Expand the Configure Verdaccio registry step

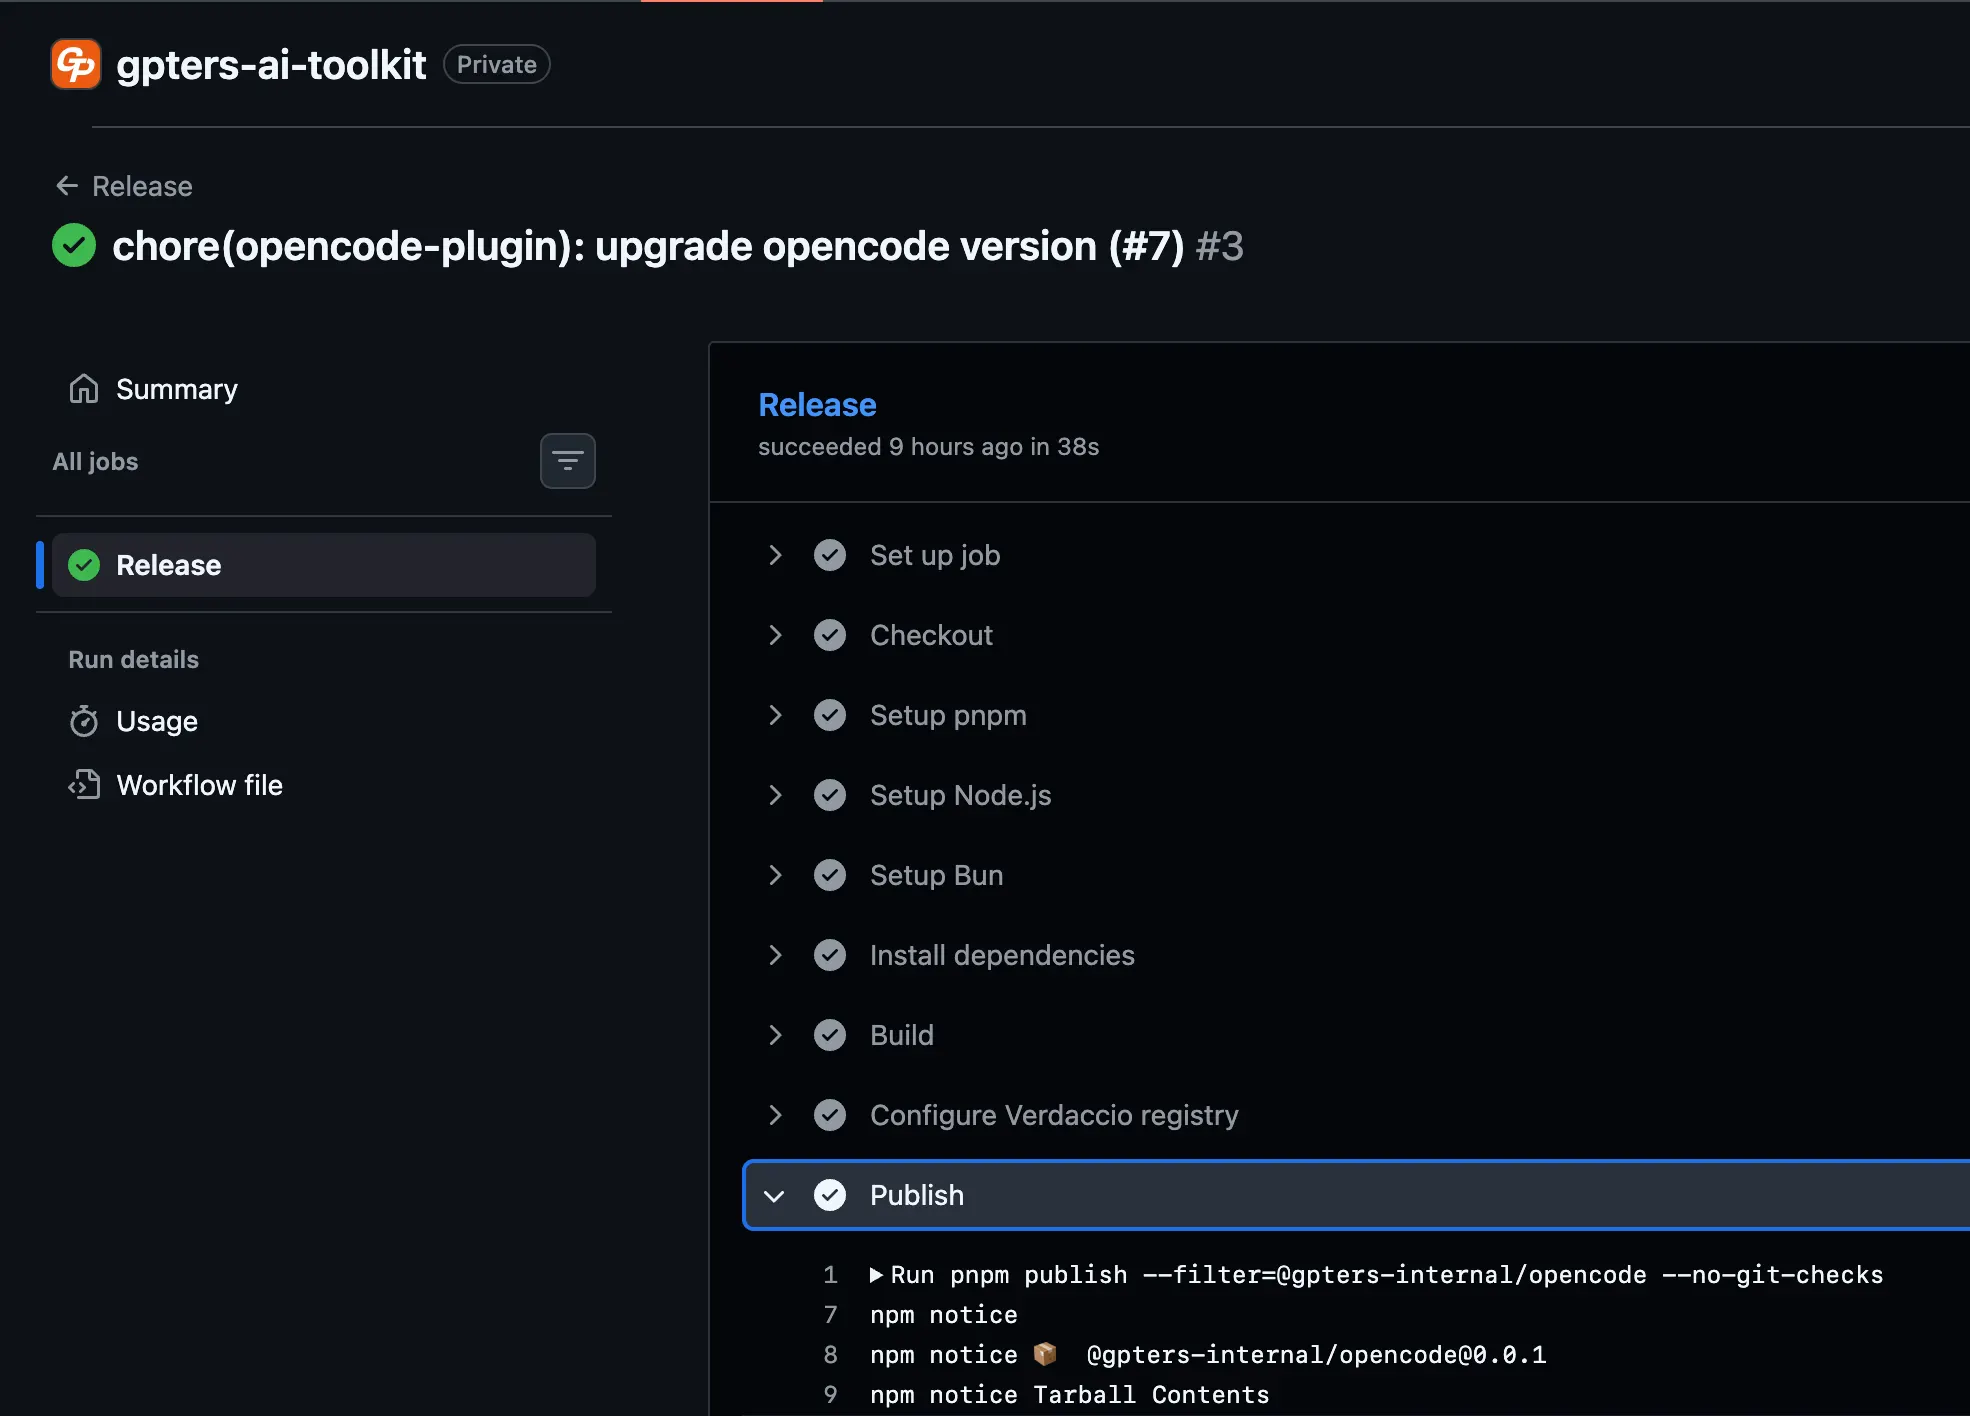[775, 1115]
